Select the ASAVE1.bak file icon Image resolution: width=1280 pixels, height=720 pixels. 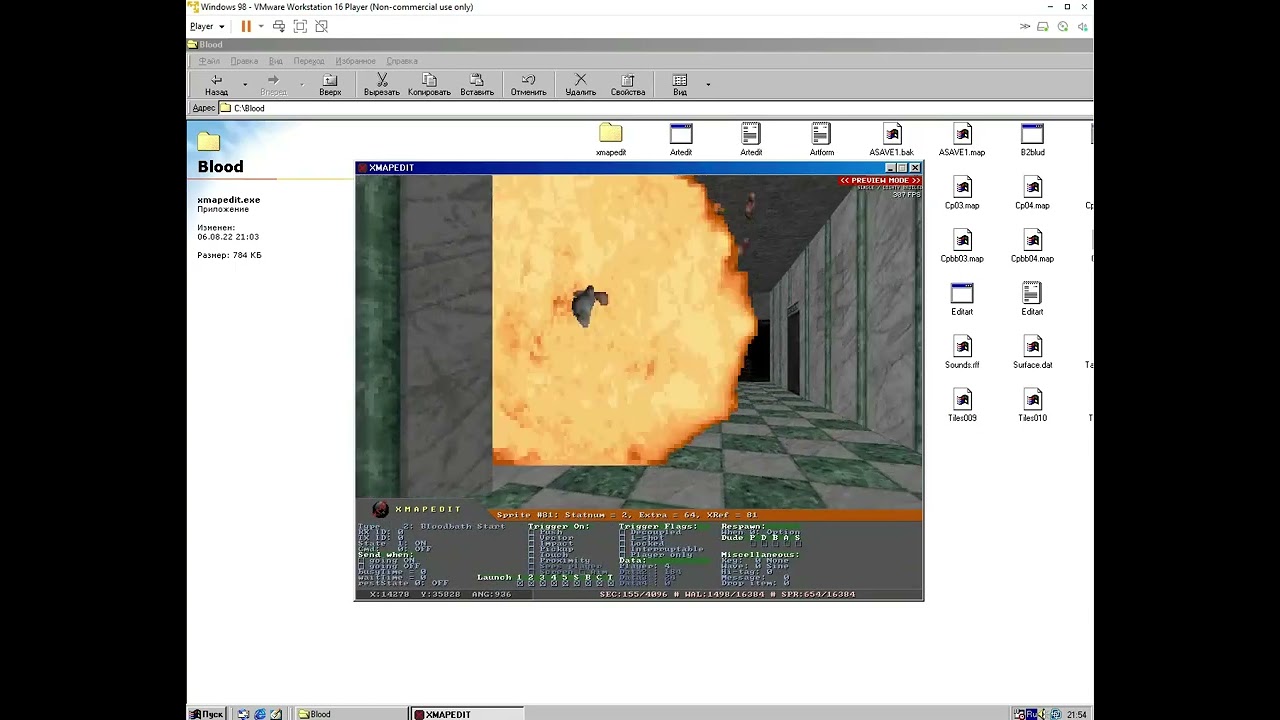tap(891, 133)
